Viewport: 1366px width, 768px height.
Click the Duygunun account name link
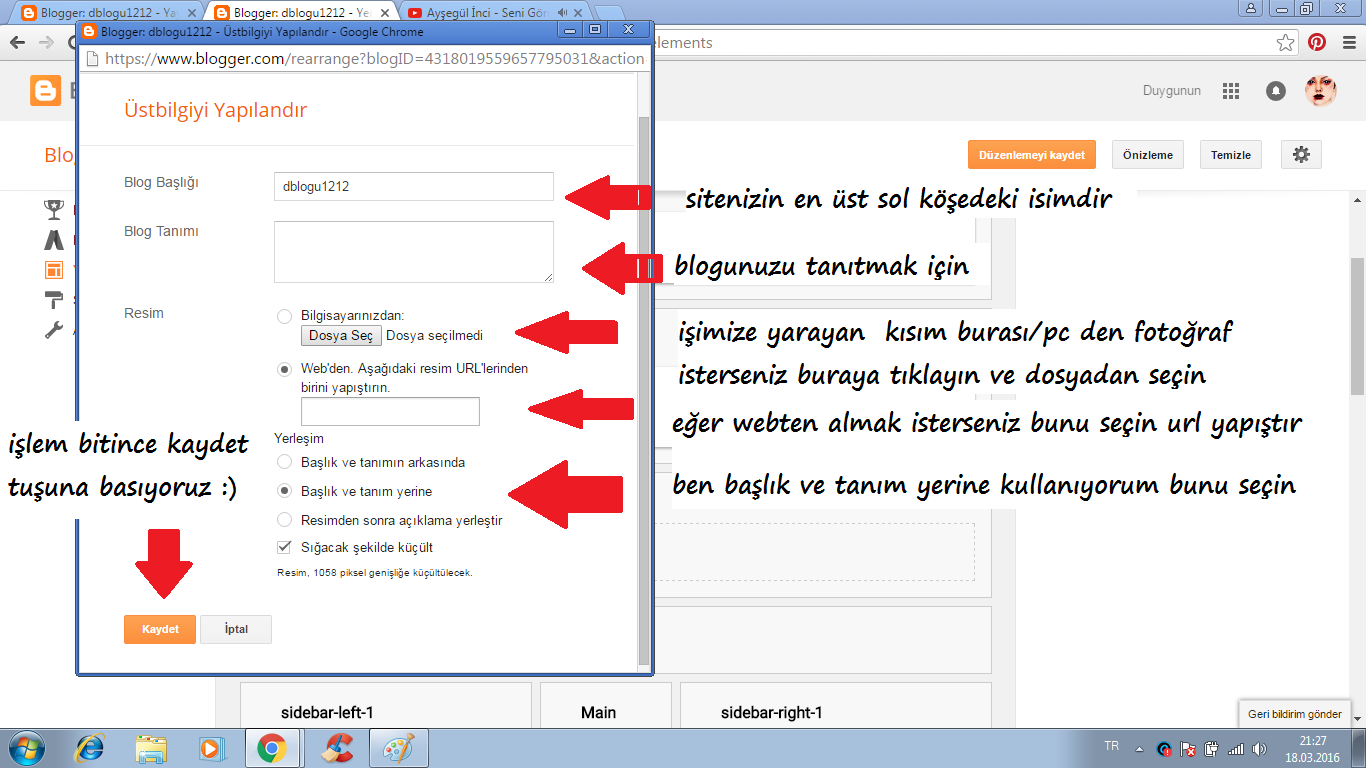click(1172, 91)
